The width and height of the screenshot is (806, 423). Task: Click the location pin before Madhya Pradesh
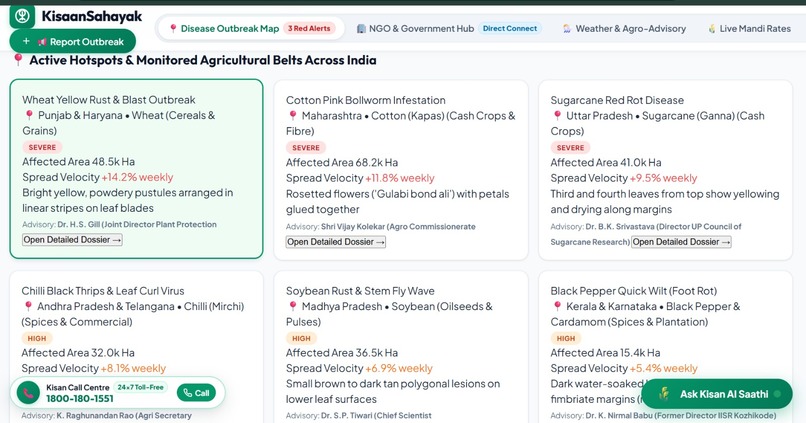point(293,306)
